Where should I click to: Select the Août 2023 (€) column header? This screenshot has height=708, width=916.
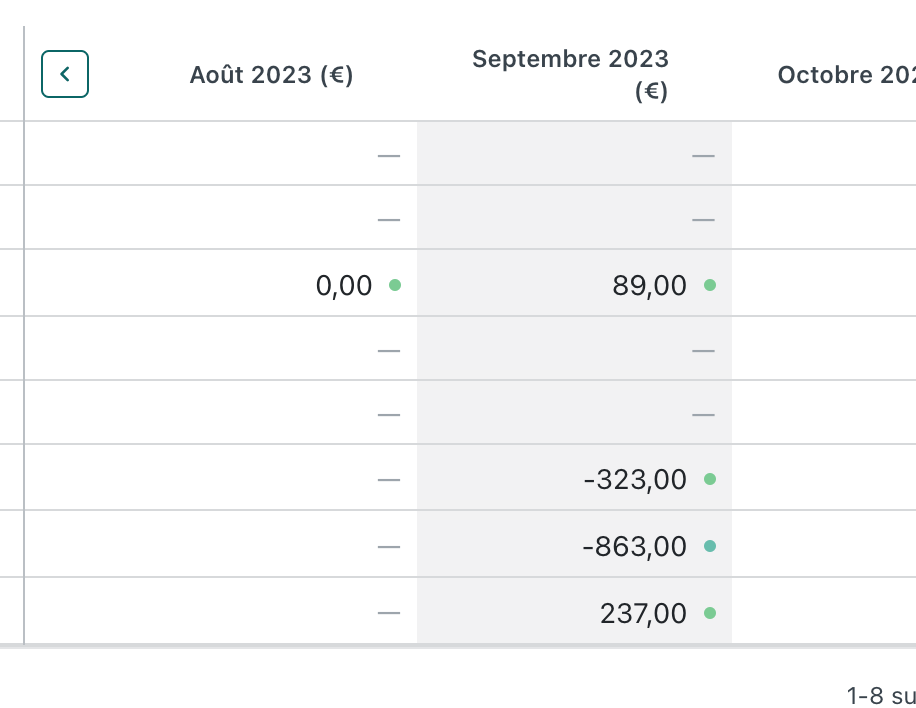[x=271, y=75]
